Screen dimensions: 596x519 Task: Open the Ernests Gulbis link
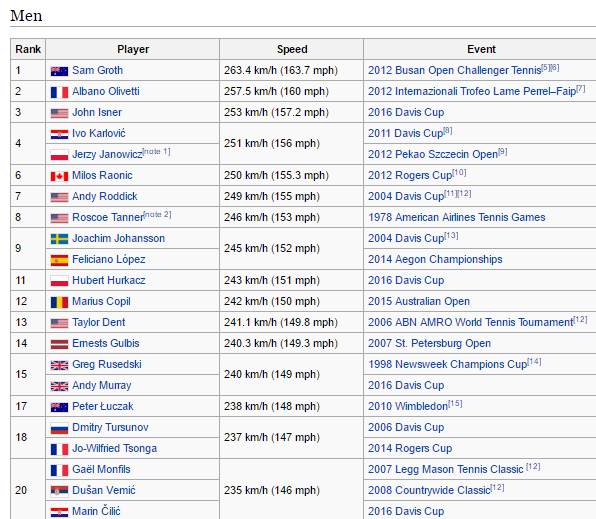click(106, 343)
